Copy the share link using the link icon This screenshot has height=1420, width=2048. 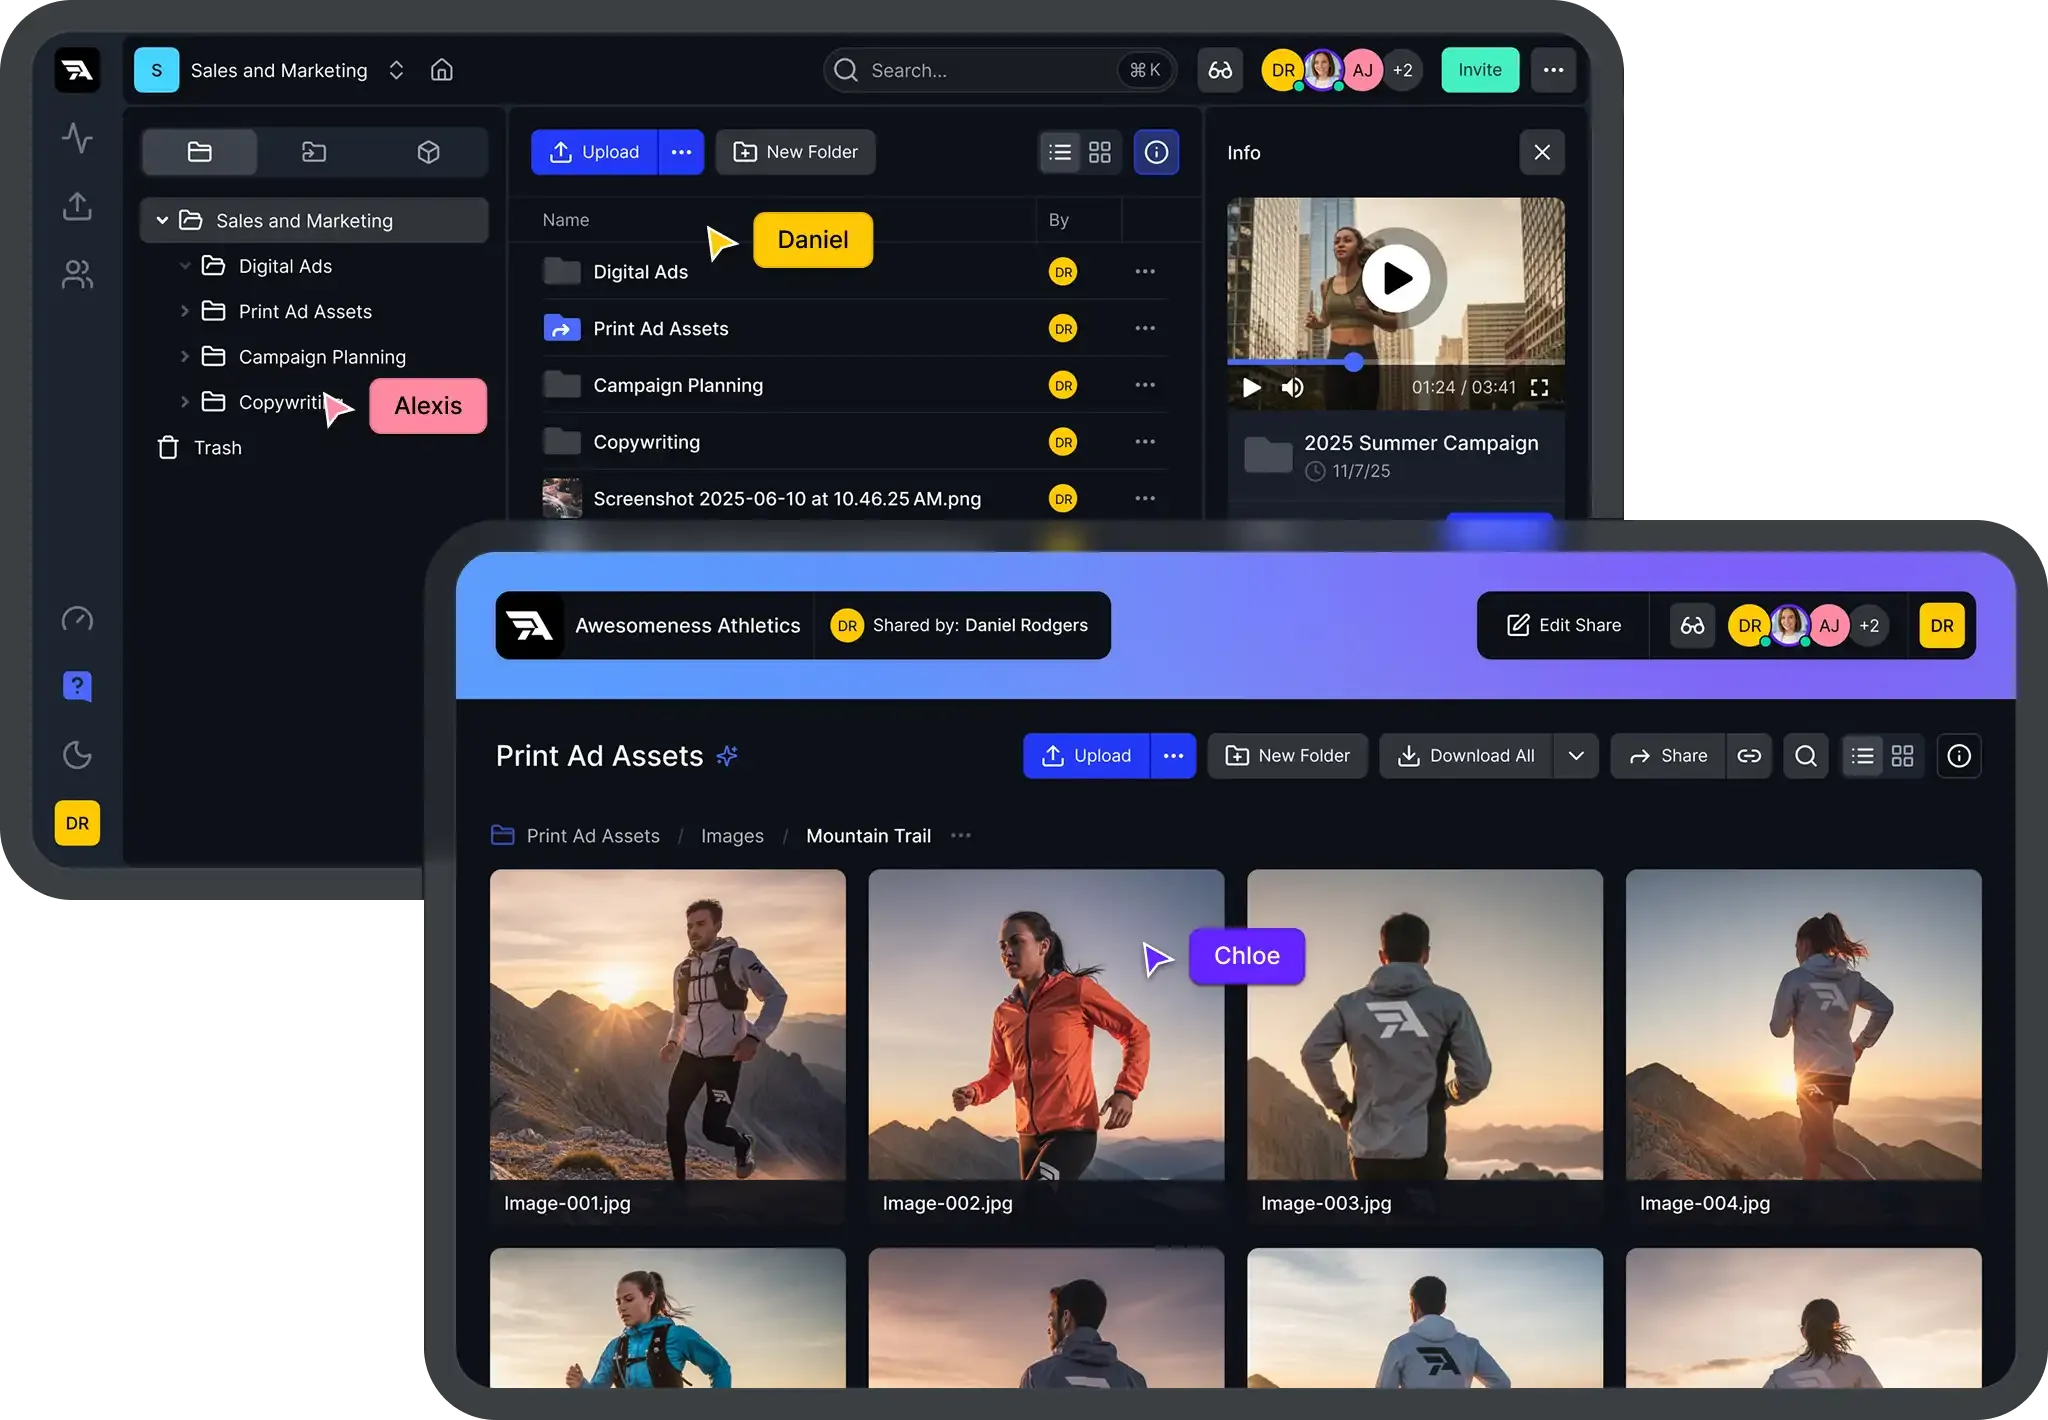[1751, 756]
